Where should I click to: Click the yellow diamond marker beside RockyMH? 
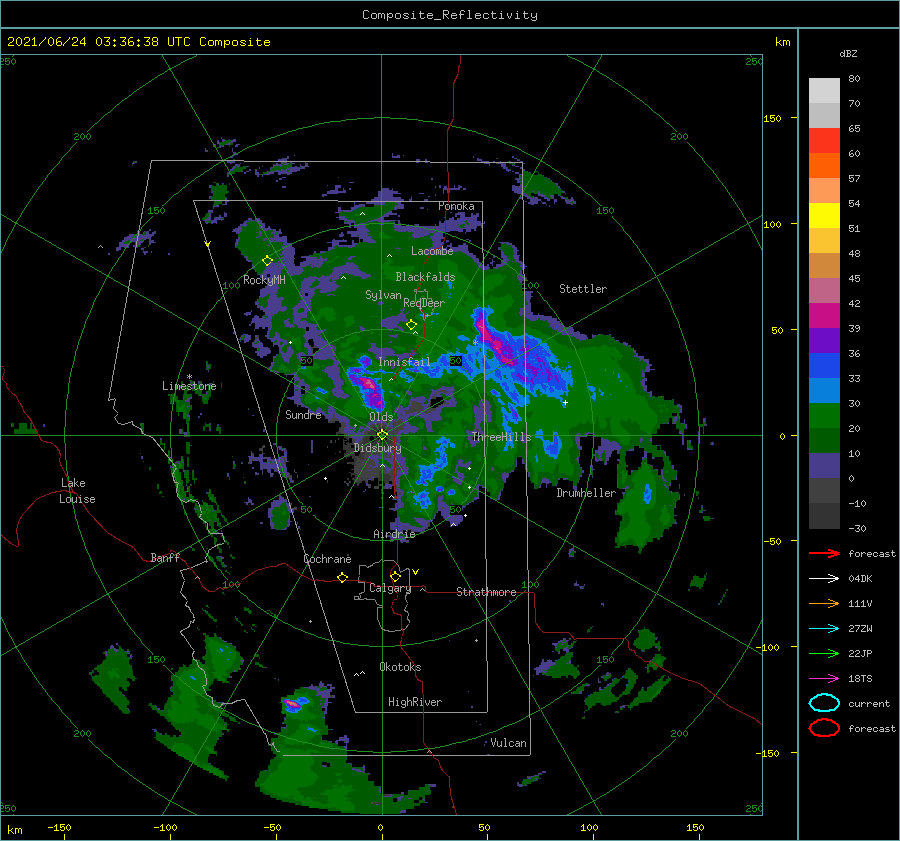point(267,261)
